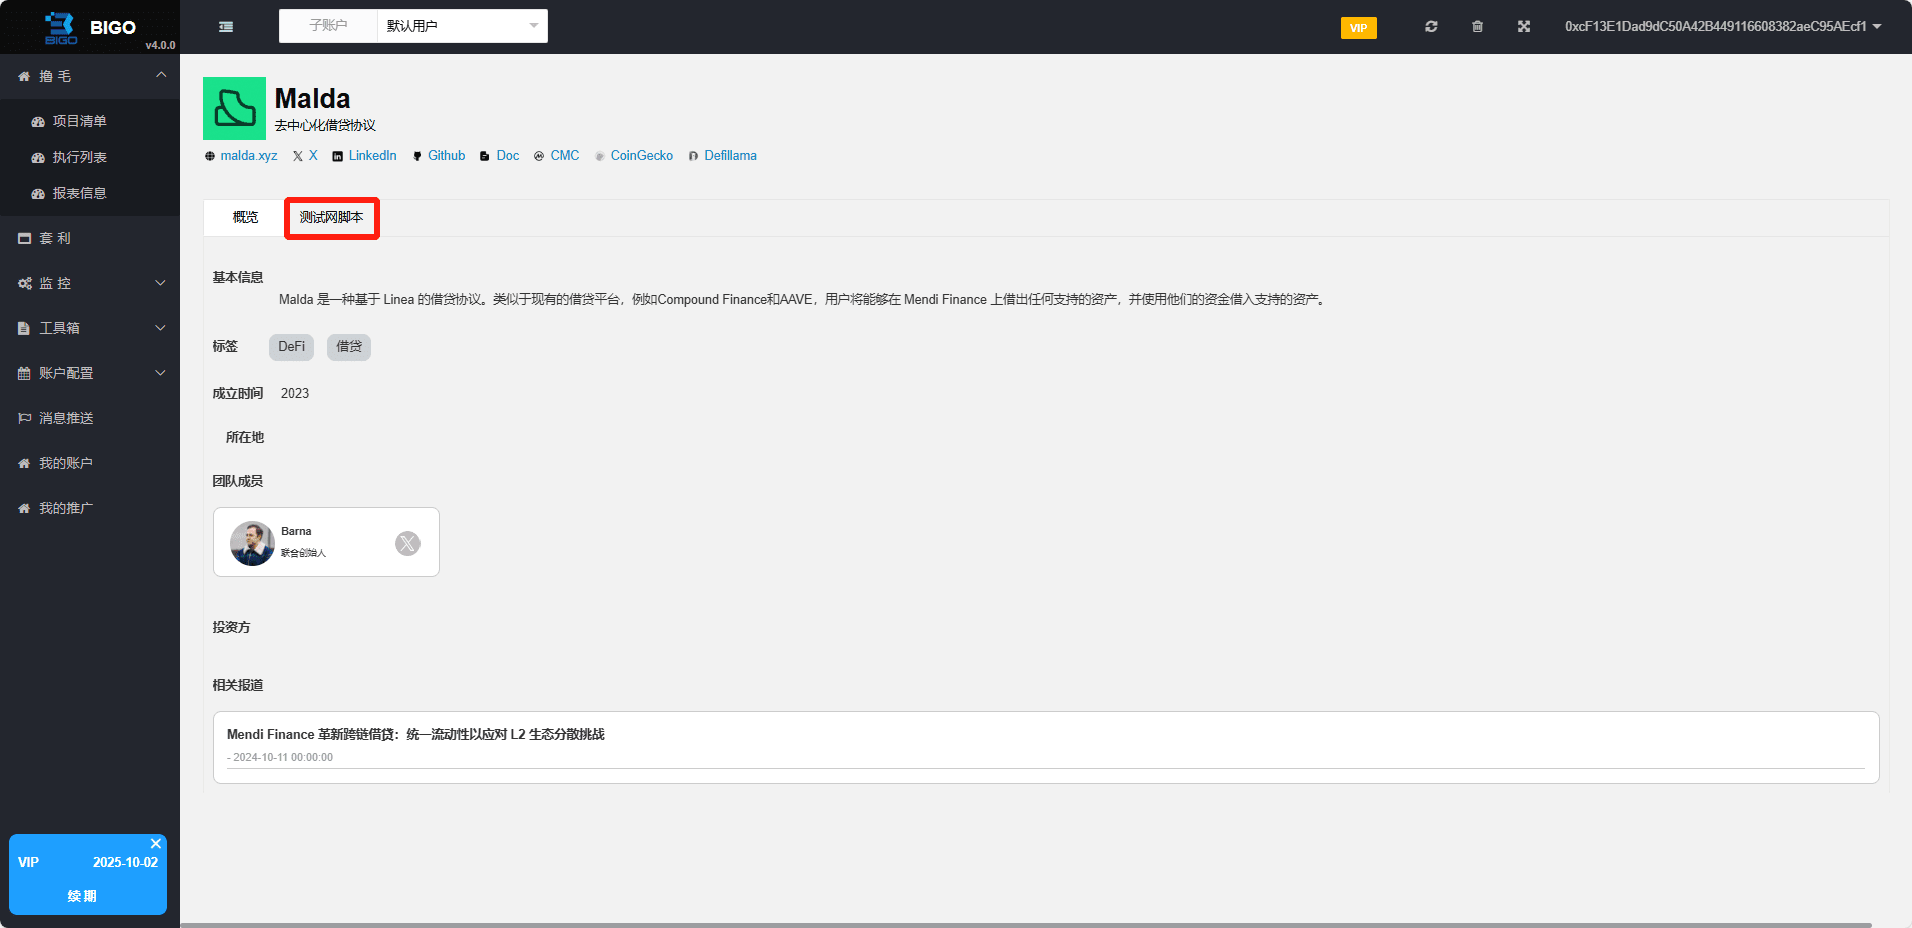Image resolution: width=1912 pixels, height=928 pixels.
Task: Click the 消息推送 flag icon
Action: point(24,418)
